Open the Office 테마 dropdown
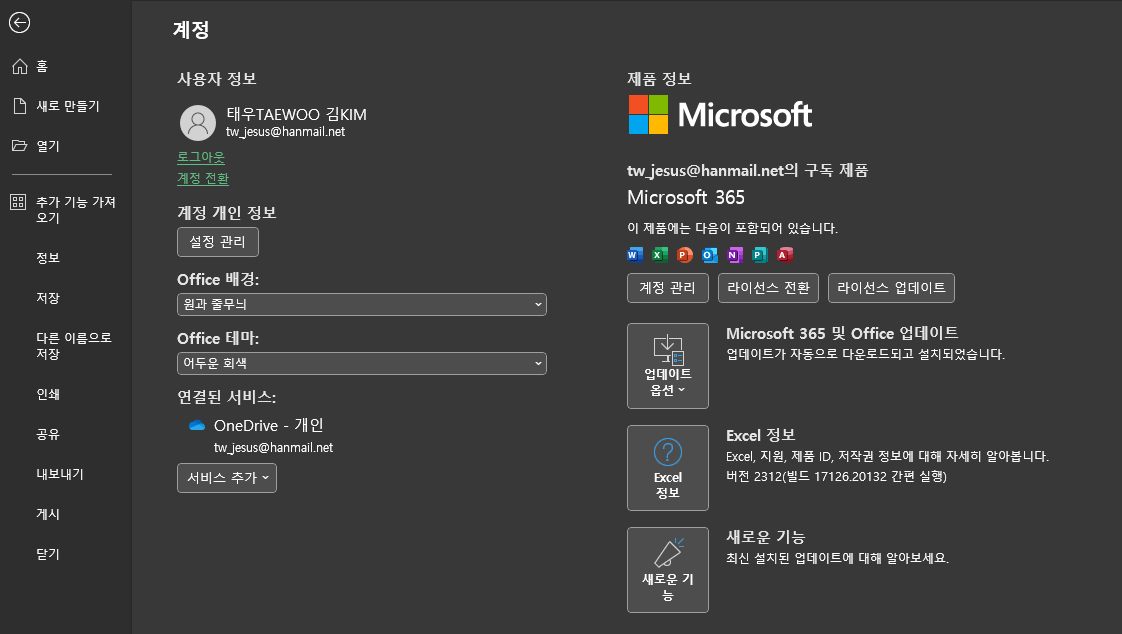Image resolution: width=1122 pixels, height=634 pixels. point(362,364)
